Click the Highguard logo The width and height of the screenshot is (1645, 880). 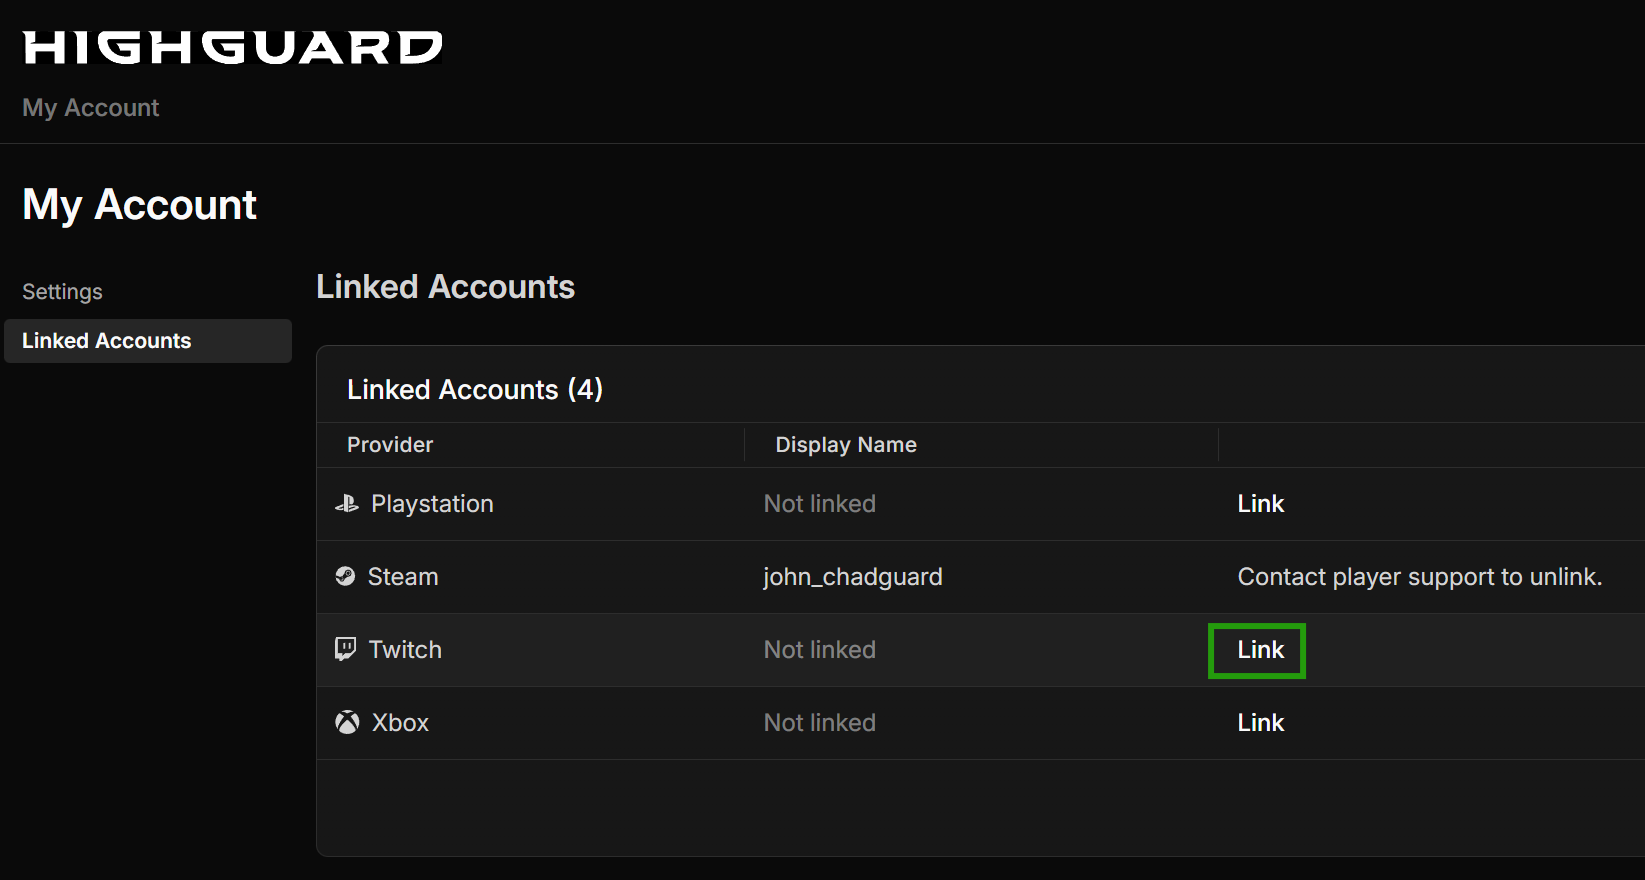pos(232,47)
